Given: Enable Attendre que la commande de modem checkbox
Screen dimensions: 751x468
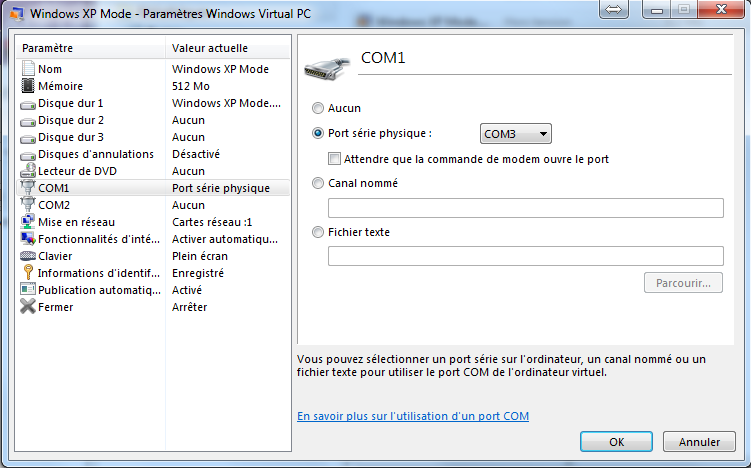Looking at the screenshot, I should (x=335, y=158).
